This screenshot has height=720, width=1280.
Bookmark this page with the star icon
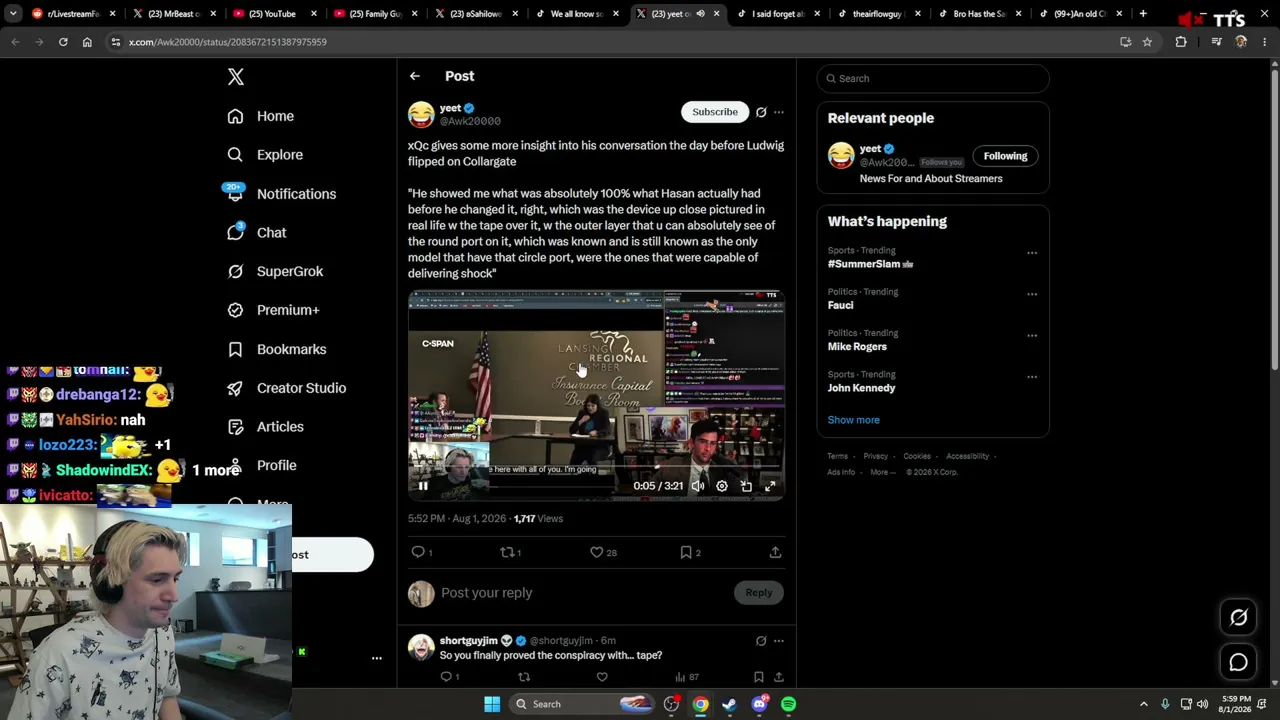coord(1147,42)
